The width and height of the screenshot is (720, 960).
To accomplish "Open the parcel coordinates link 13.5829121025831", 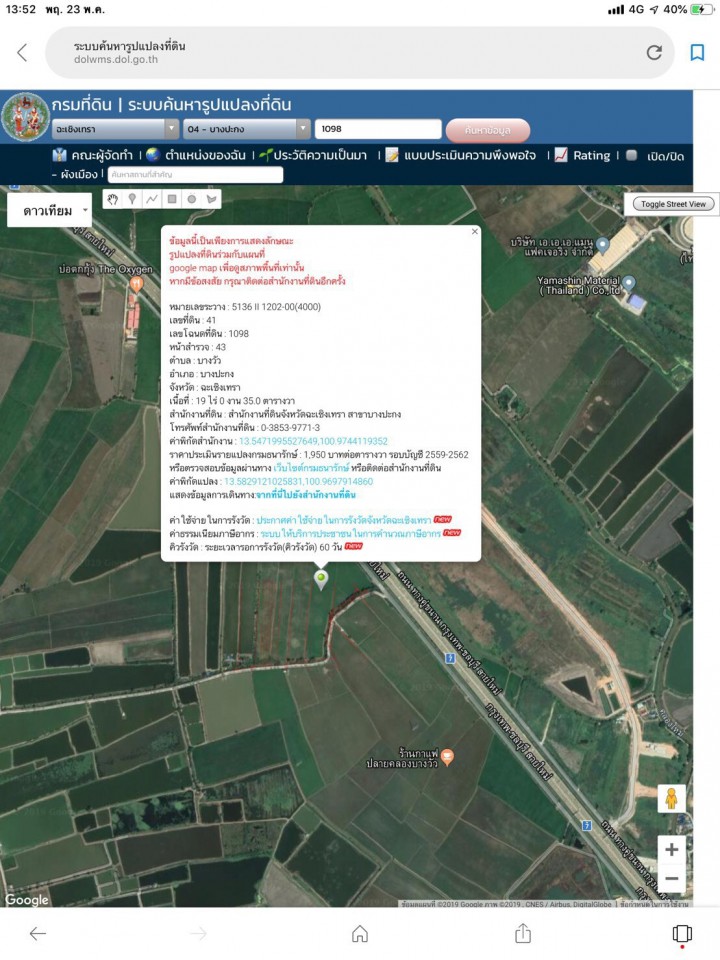I will [298, 481].
